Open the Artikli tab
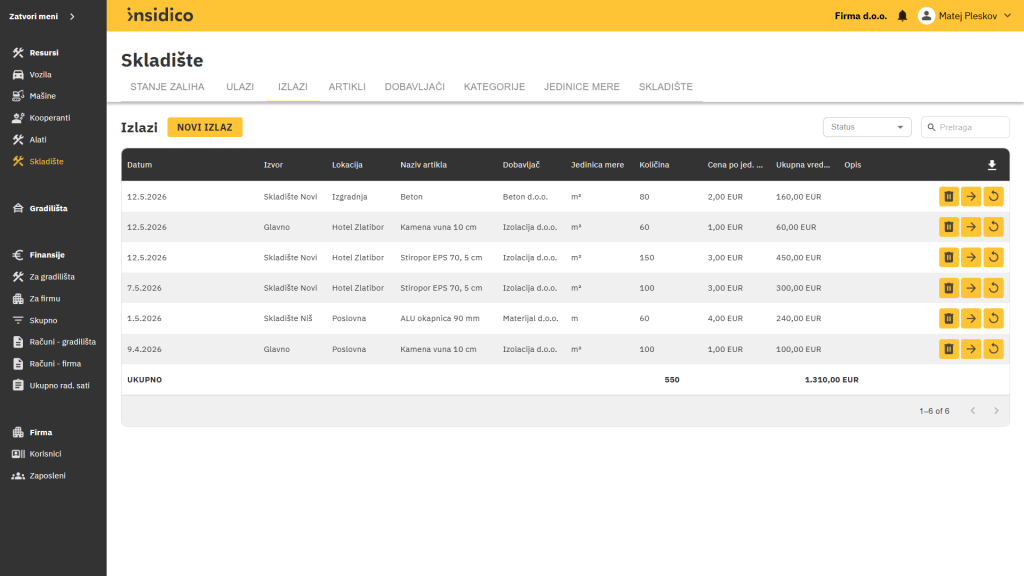Screen dimensions: 1024x576 coord(347,87)
